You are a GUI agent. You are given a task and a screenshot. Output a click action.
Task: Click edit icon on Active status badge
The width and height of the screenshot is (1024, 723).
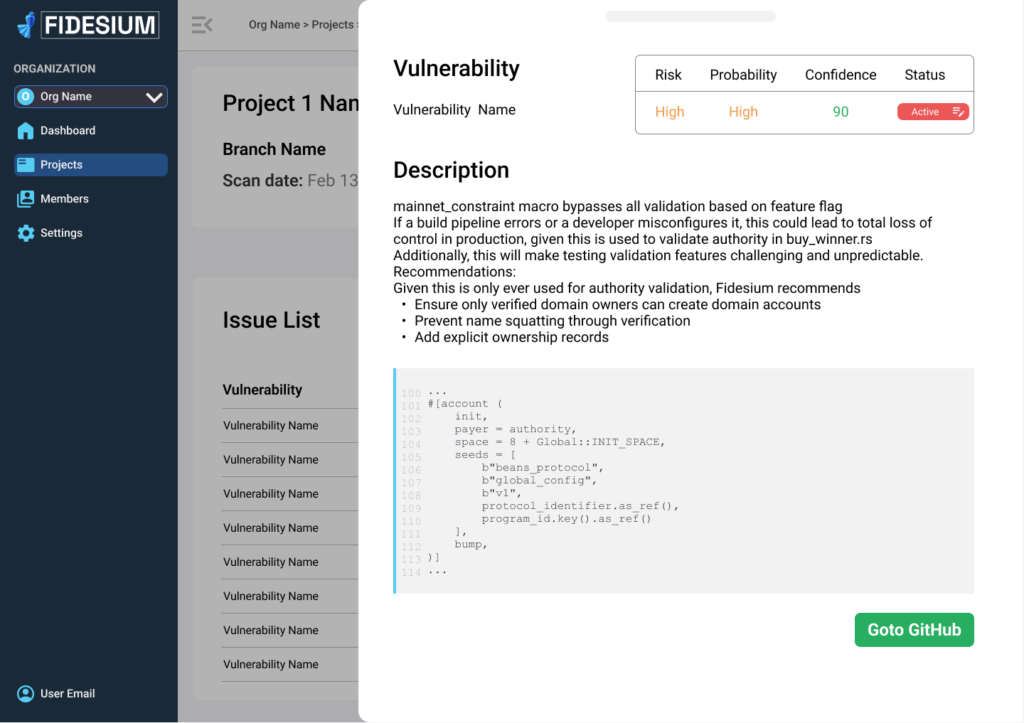coord(958,112)
